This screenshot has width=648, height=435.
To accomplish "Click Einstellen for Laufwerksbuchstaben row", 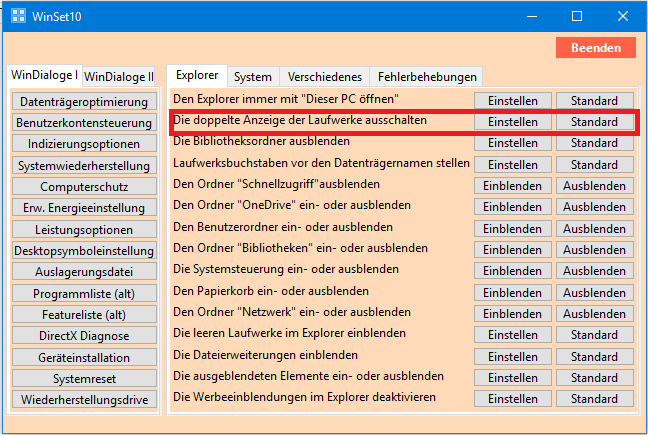I will (512, 165).
